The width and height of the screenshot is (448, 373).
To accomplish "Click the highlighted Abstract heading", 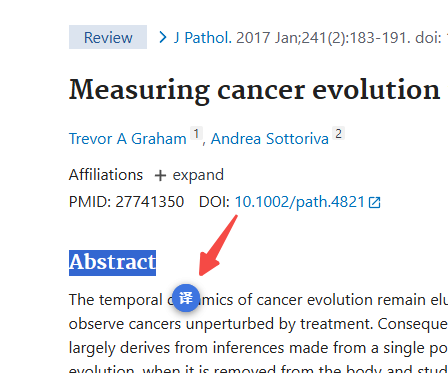I will tap(112, 263).
